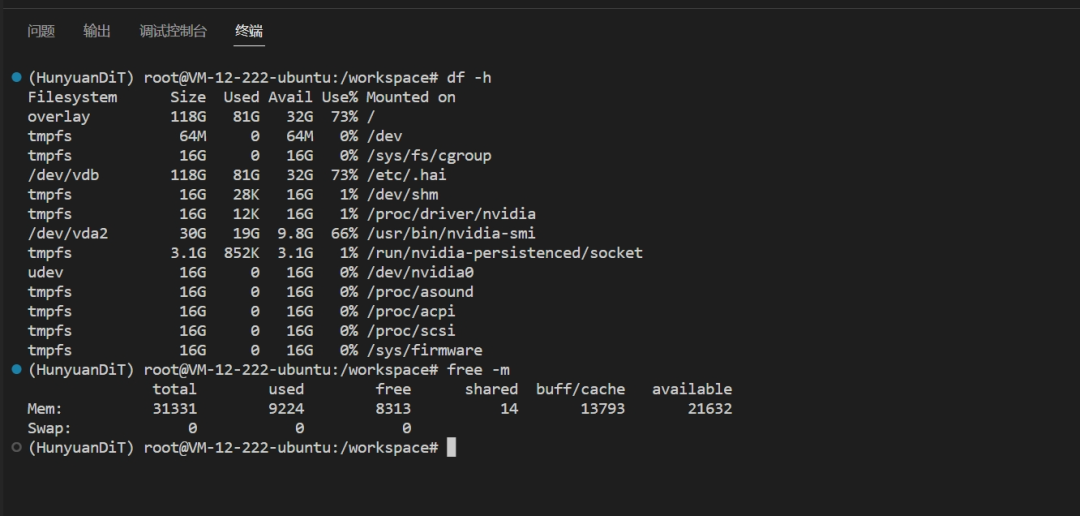Screen dimensions: 1080x516
Task: Click the blue dot beside free -m command
Action: (x=17, y=369)
